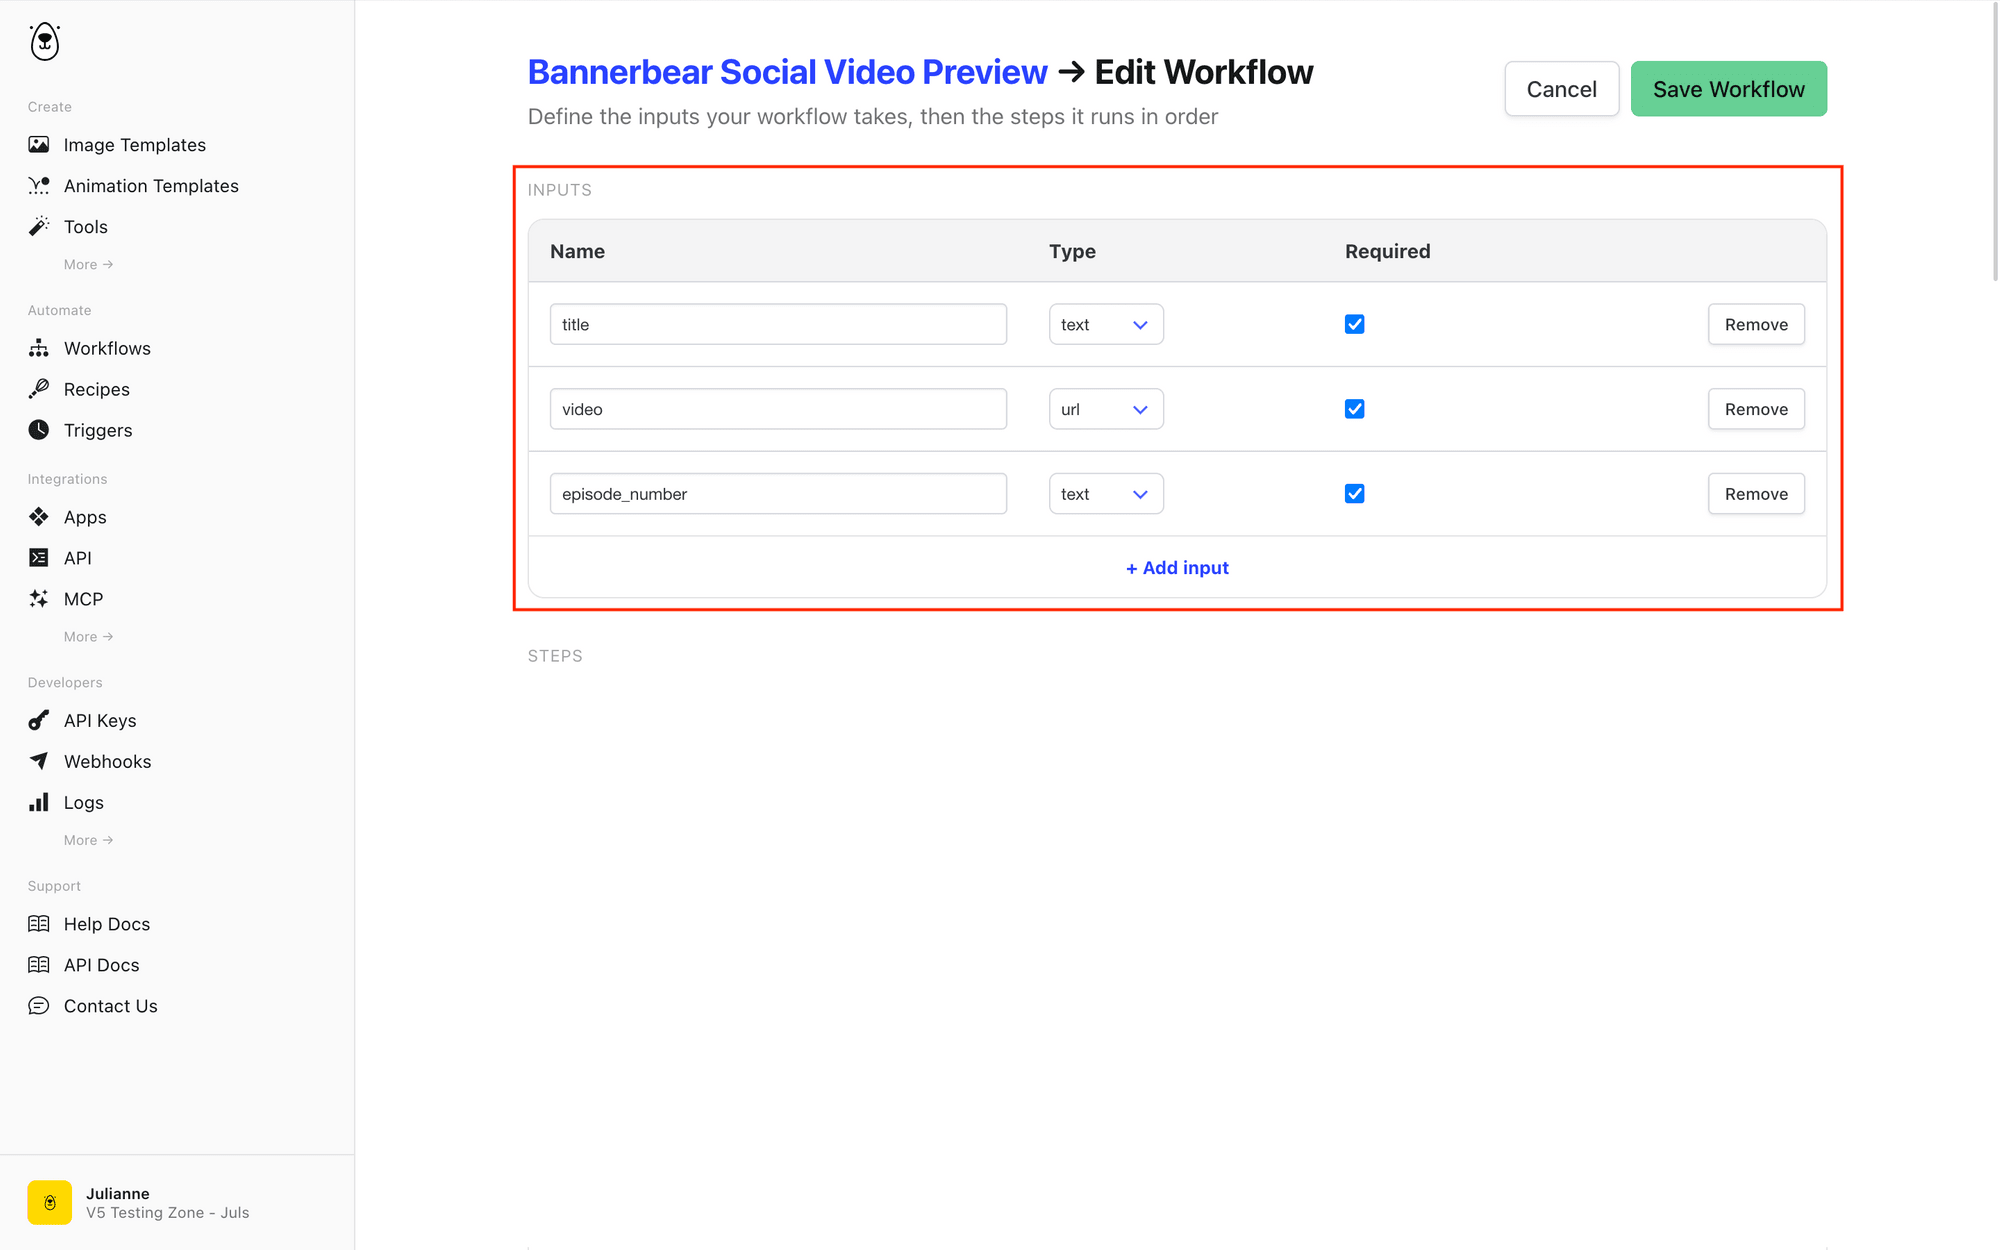Uncheck Required for the video input
The image size is (2000, 1250).
point(1355,409)
